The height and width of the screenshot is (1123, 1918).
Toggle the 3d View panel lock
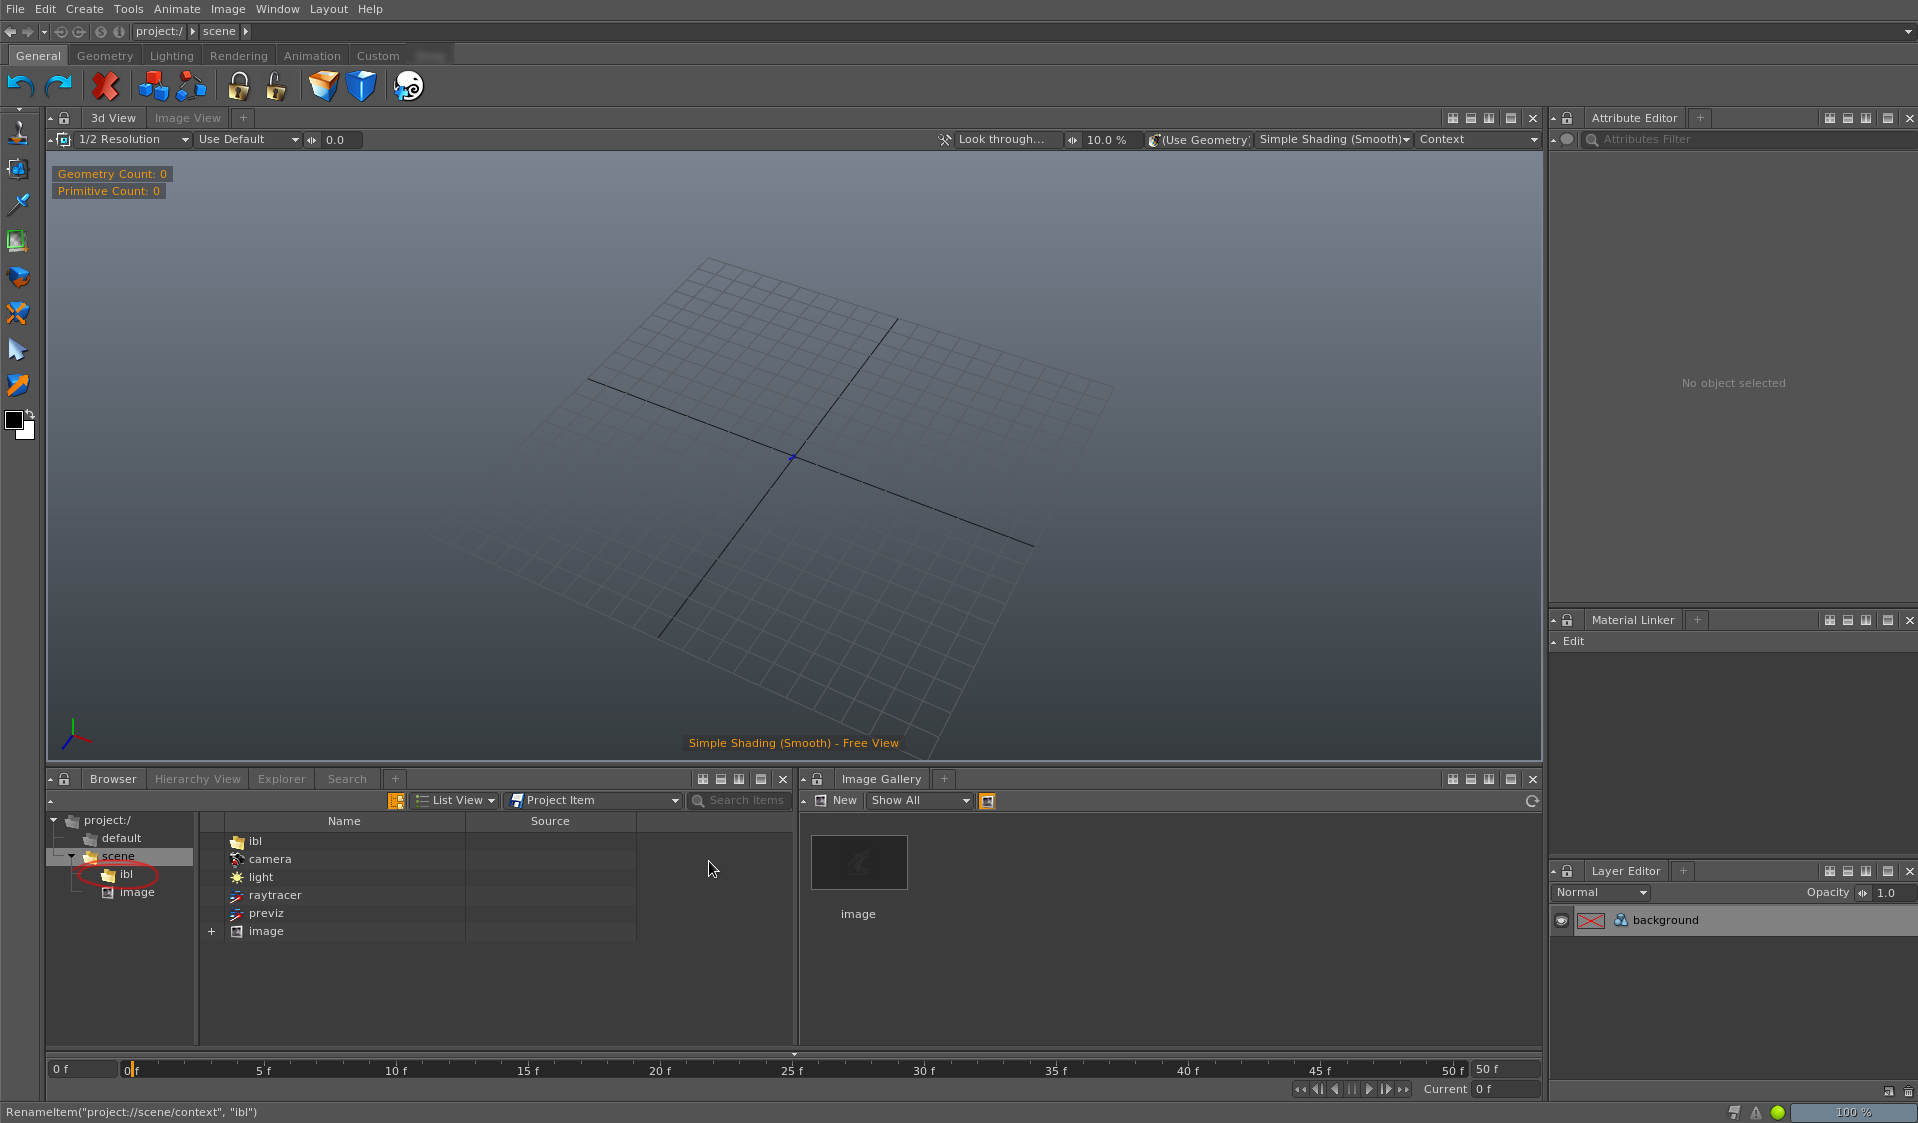[64, 118]
